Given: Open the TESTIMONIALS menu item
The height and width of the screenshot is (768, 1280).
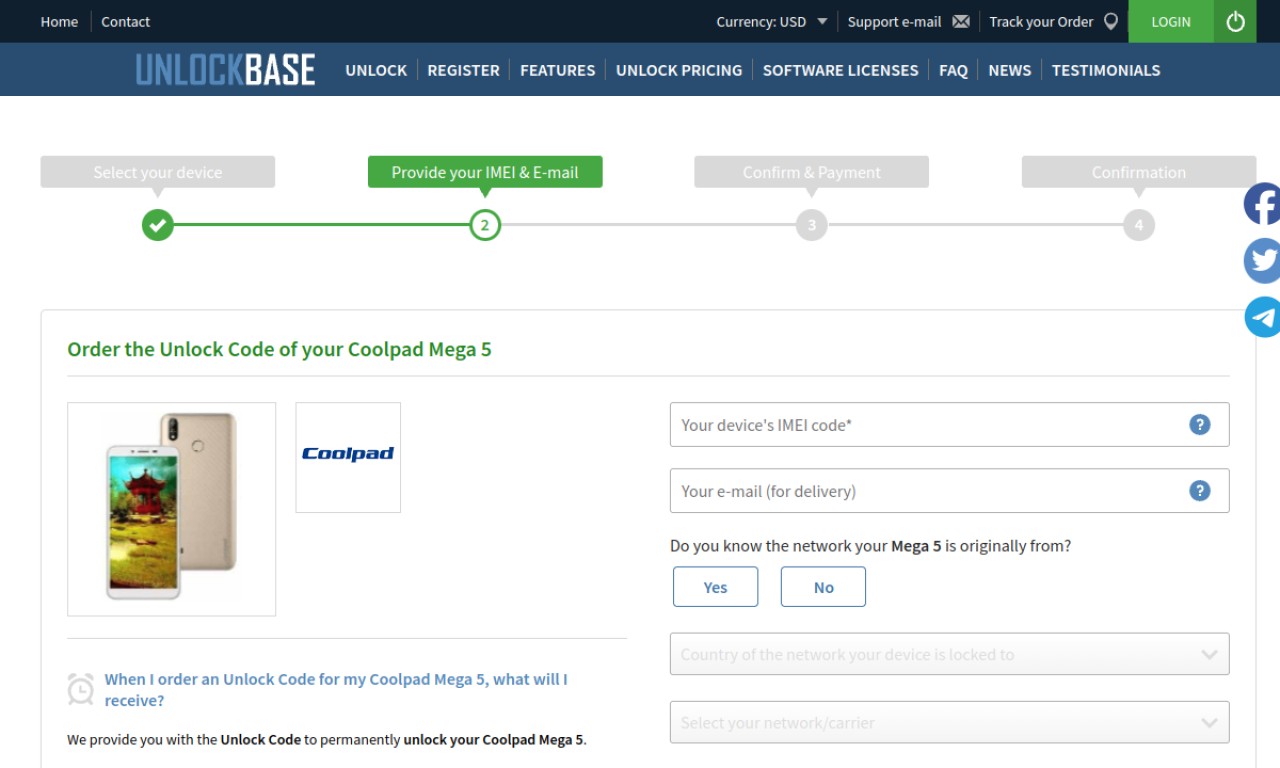Looking at the screenshot, I should (x=1106, y=70).
